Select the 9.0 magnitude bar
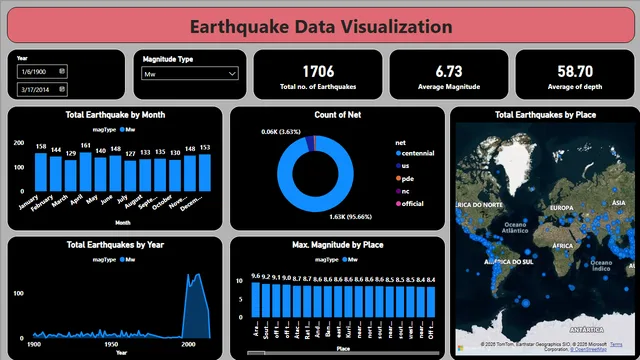This screenshot has height=360, width=640. (287, 301)
